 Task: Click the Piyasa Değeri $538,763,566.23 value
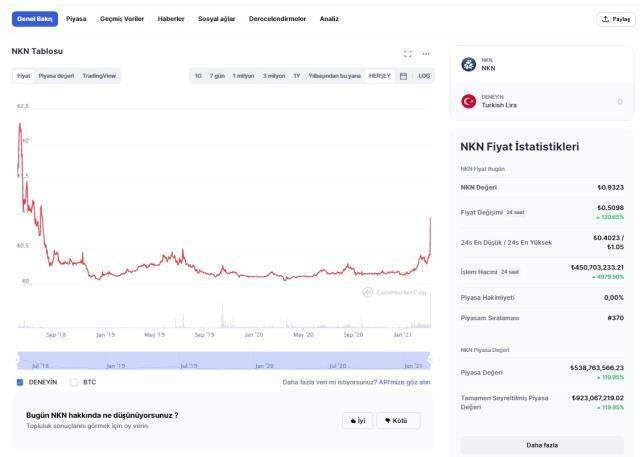(x=597, y=368)
